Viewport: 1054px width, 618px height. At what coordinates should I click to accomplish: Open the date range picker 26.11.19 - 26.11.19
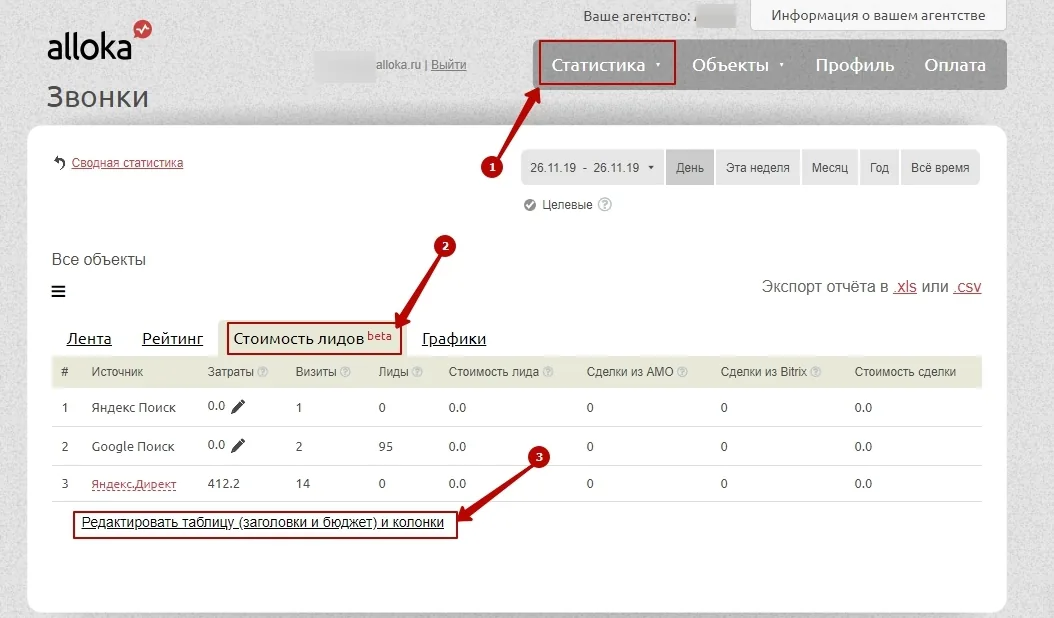pyautogui.click(x=592, y=167)
